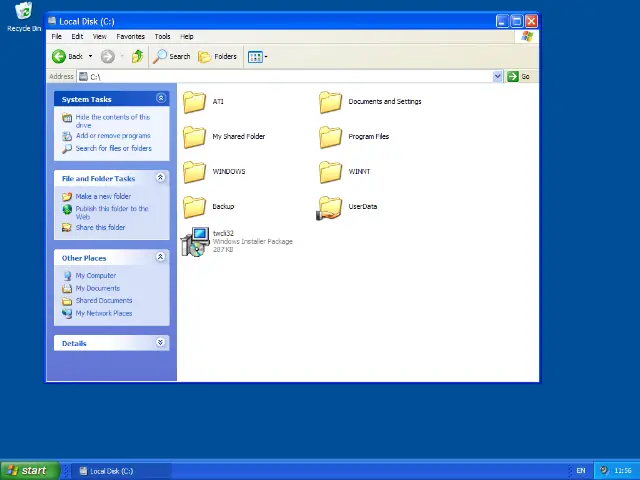Viewport: 640px width, 480px height.
Task: Click the Start button
Action: [x=30, y=471]
